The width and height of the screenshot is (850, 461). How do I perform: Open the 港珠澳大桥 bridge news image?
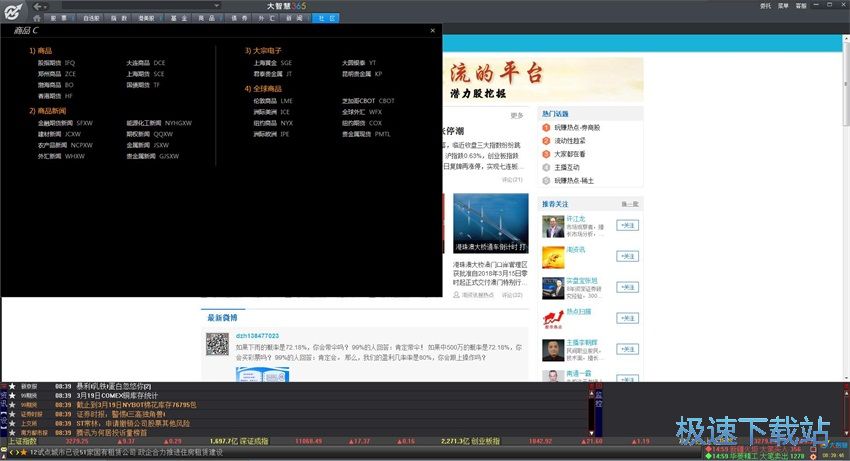pos(491,223)
